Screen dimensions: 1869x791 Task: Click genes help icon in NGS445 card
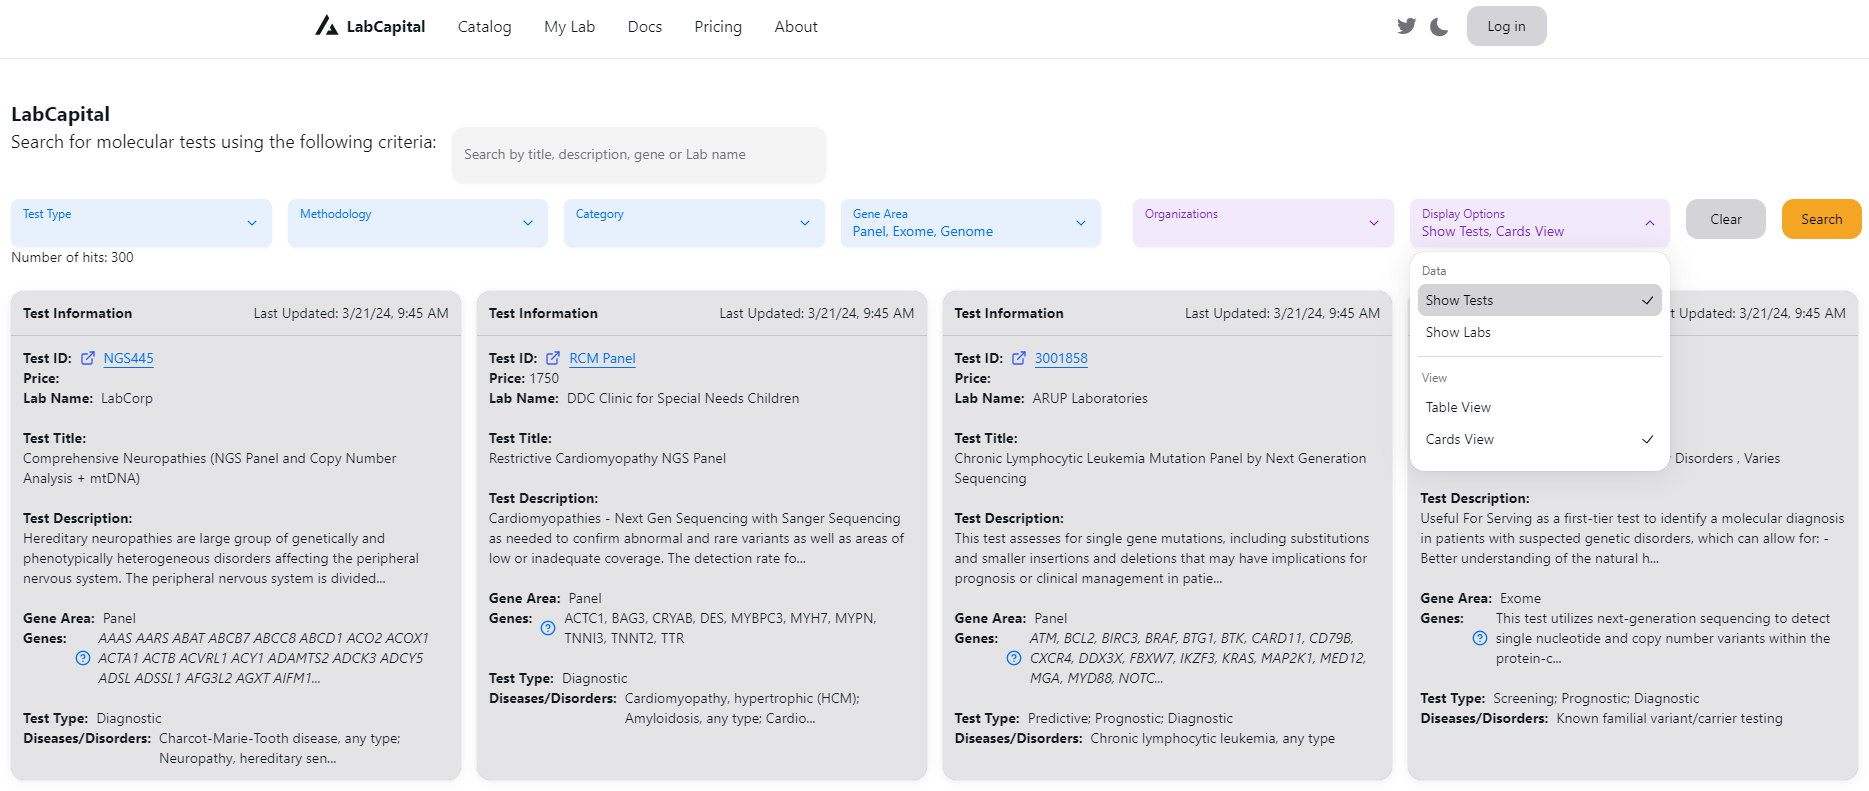click(x=83, y=658)
